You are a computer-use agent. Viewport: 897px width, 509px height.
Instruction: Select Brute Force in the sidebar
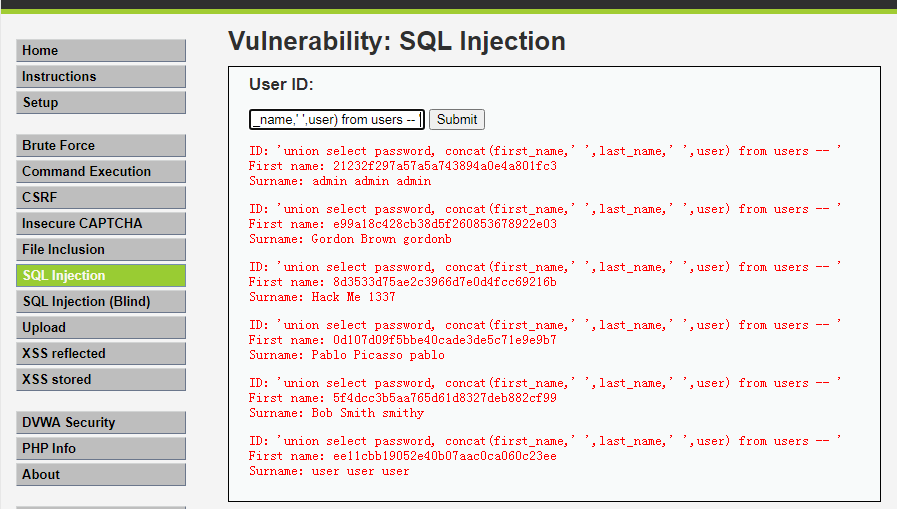(x=100, y=146)
